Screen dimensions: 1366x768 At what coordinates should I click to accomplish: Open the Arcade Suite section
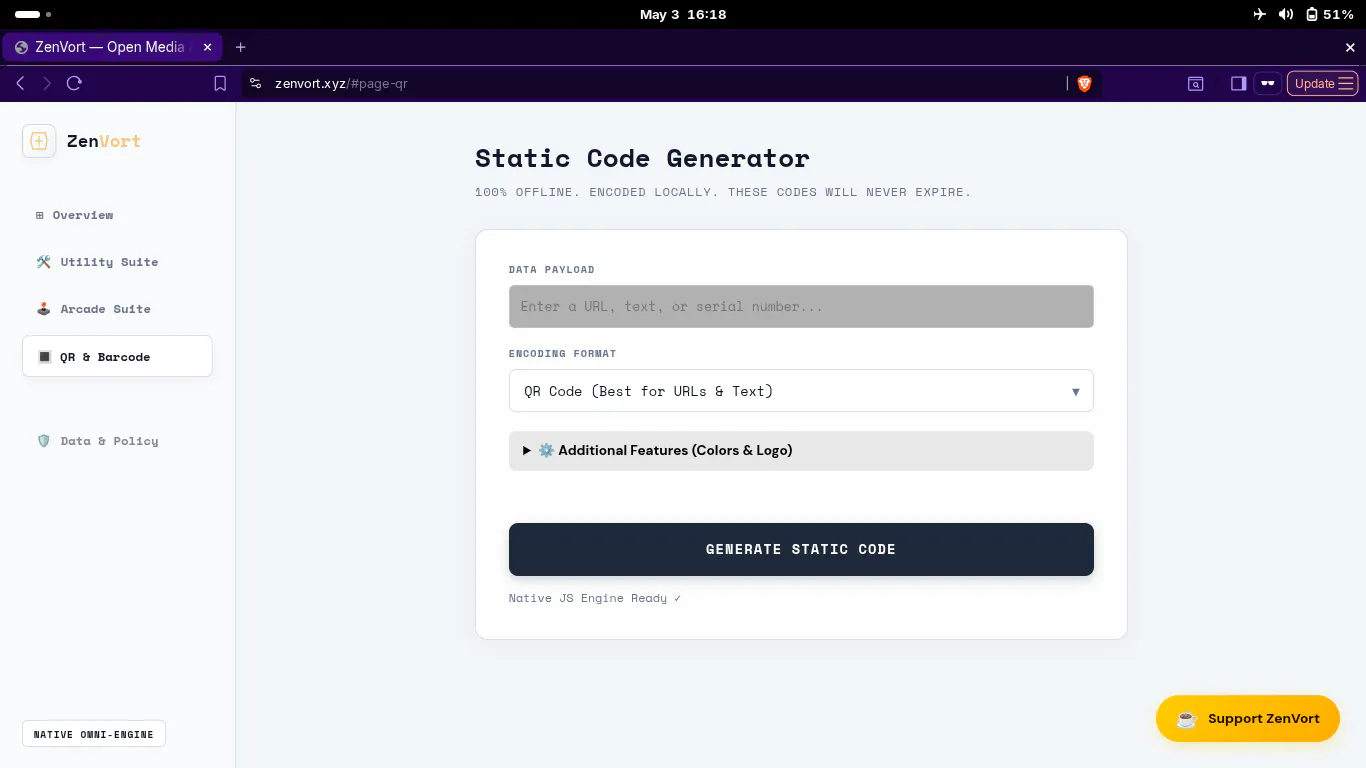pos(118,309)
